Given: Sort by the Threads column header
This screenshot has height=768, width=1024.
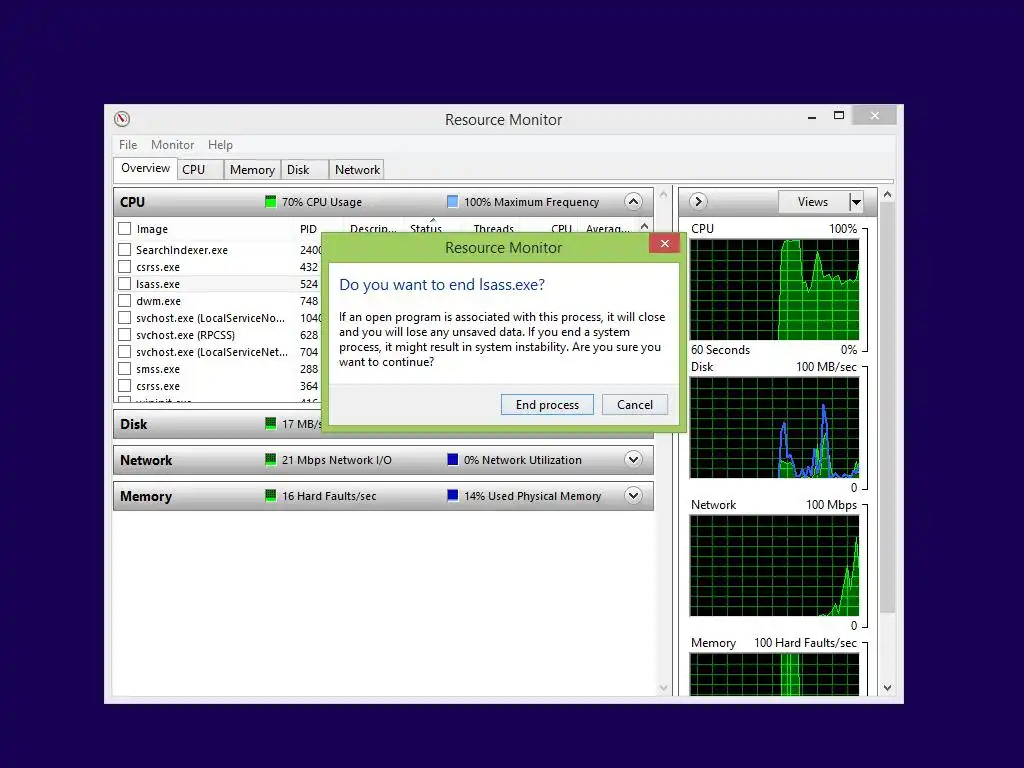Looking at the screenshot, I should point(494,228).
